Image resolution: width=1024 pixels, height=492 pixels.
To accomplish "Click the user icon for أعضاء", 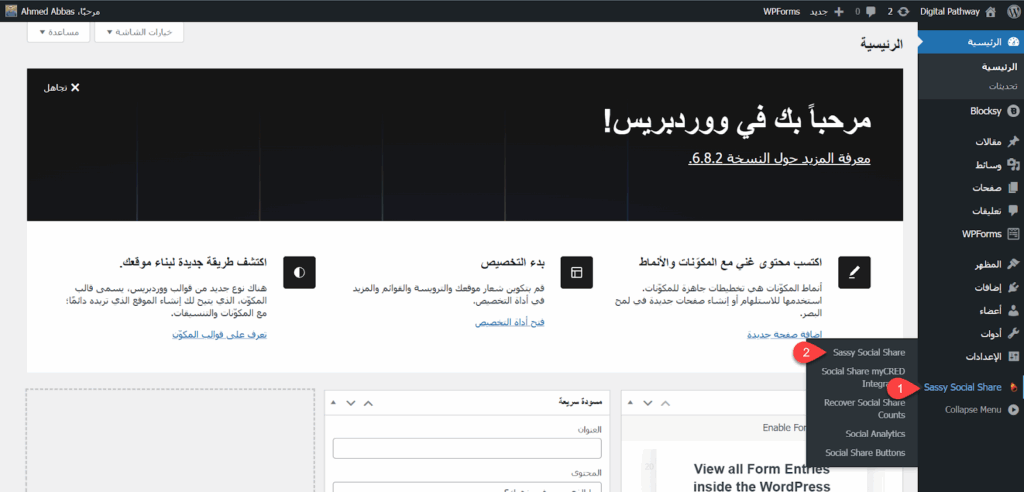I will pos(1013,310).
